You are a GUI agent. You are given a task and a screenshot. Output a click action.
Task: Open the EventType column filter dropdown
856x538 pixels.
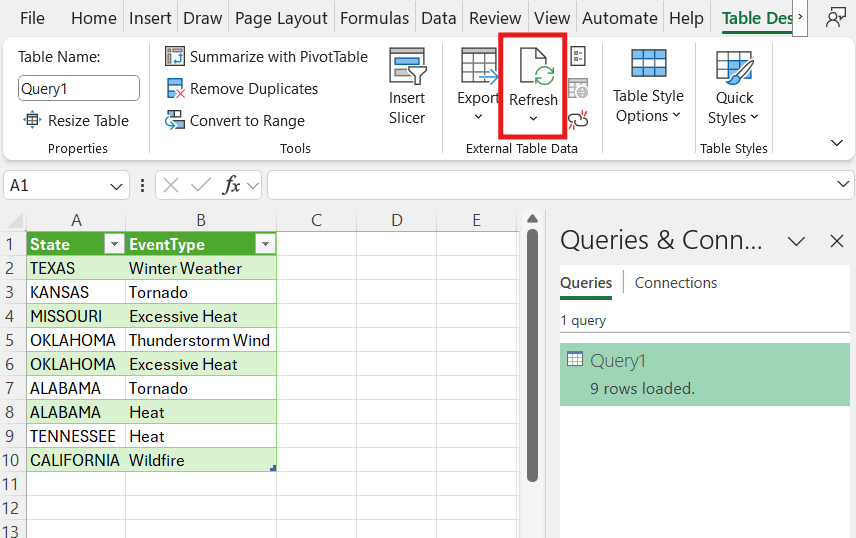(x=265, y=244)
